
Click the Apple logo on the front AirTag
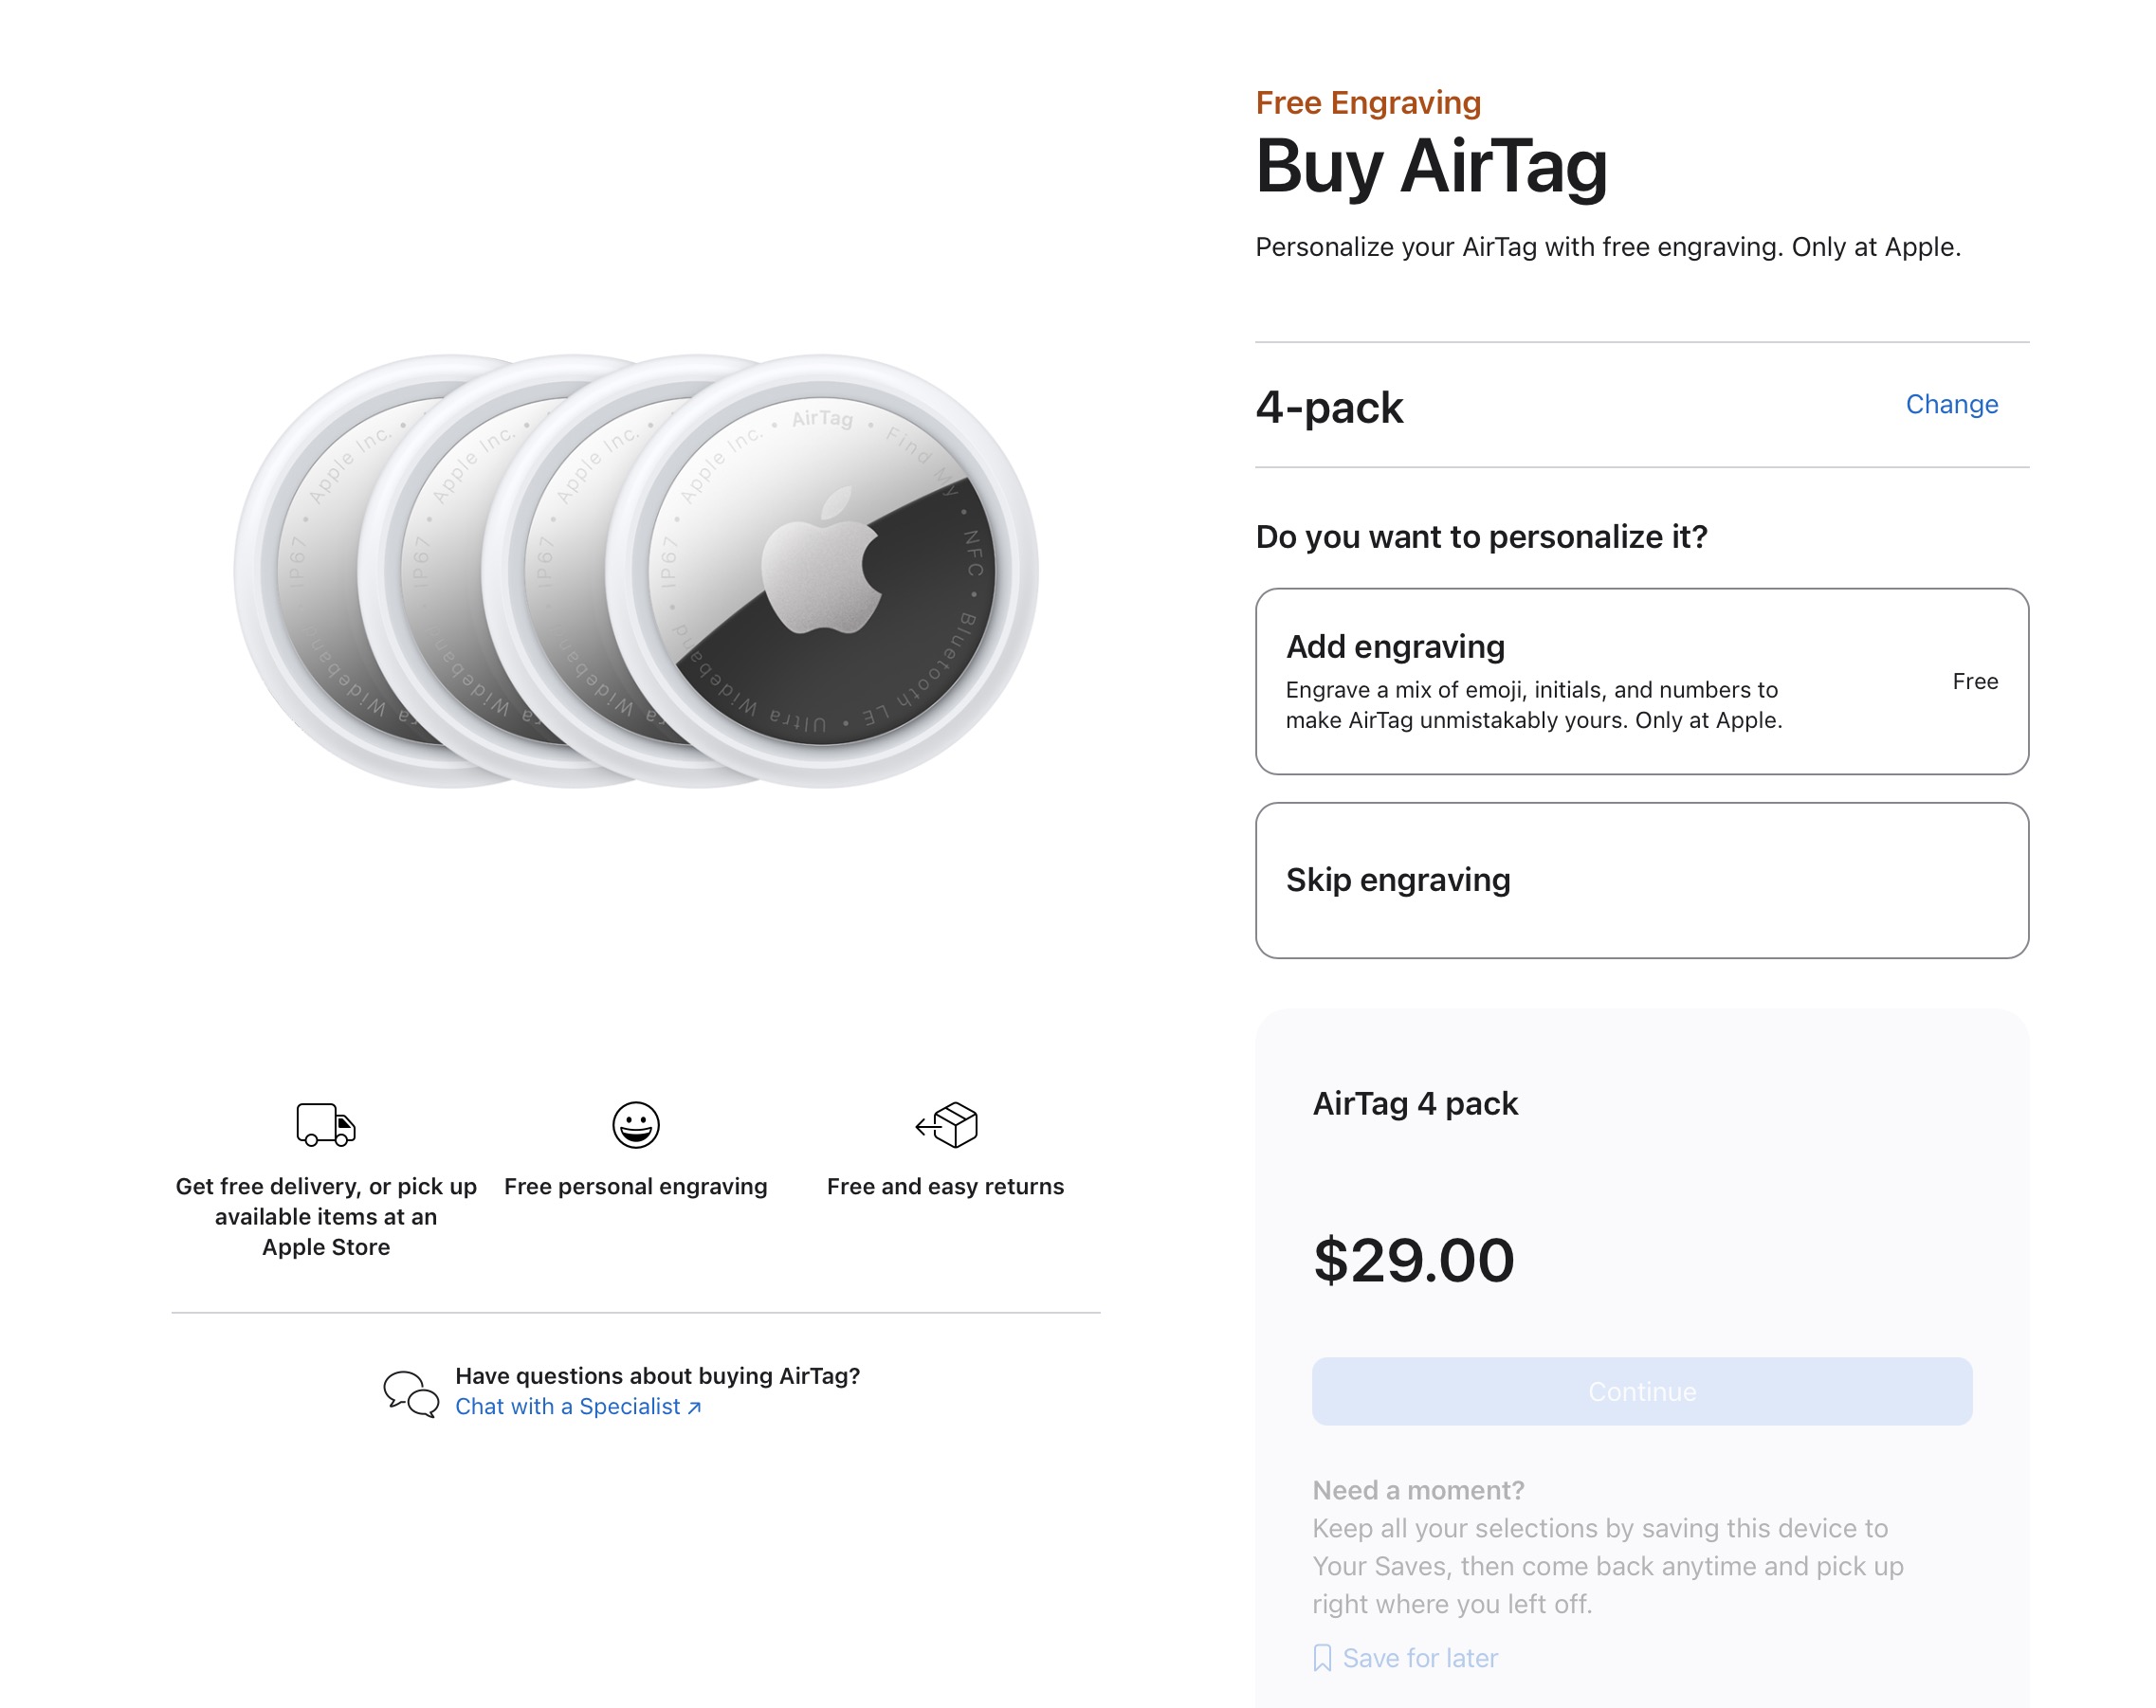[822, 564]
